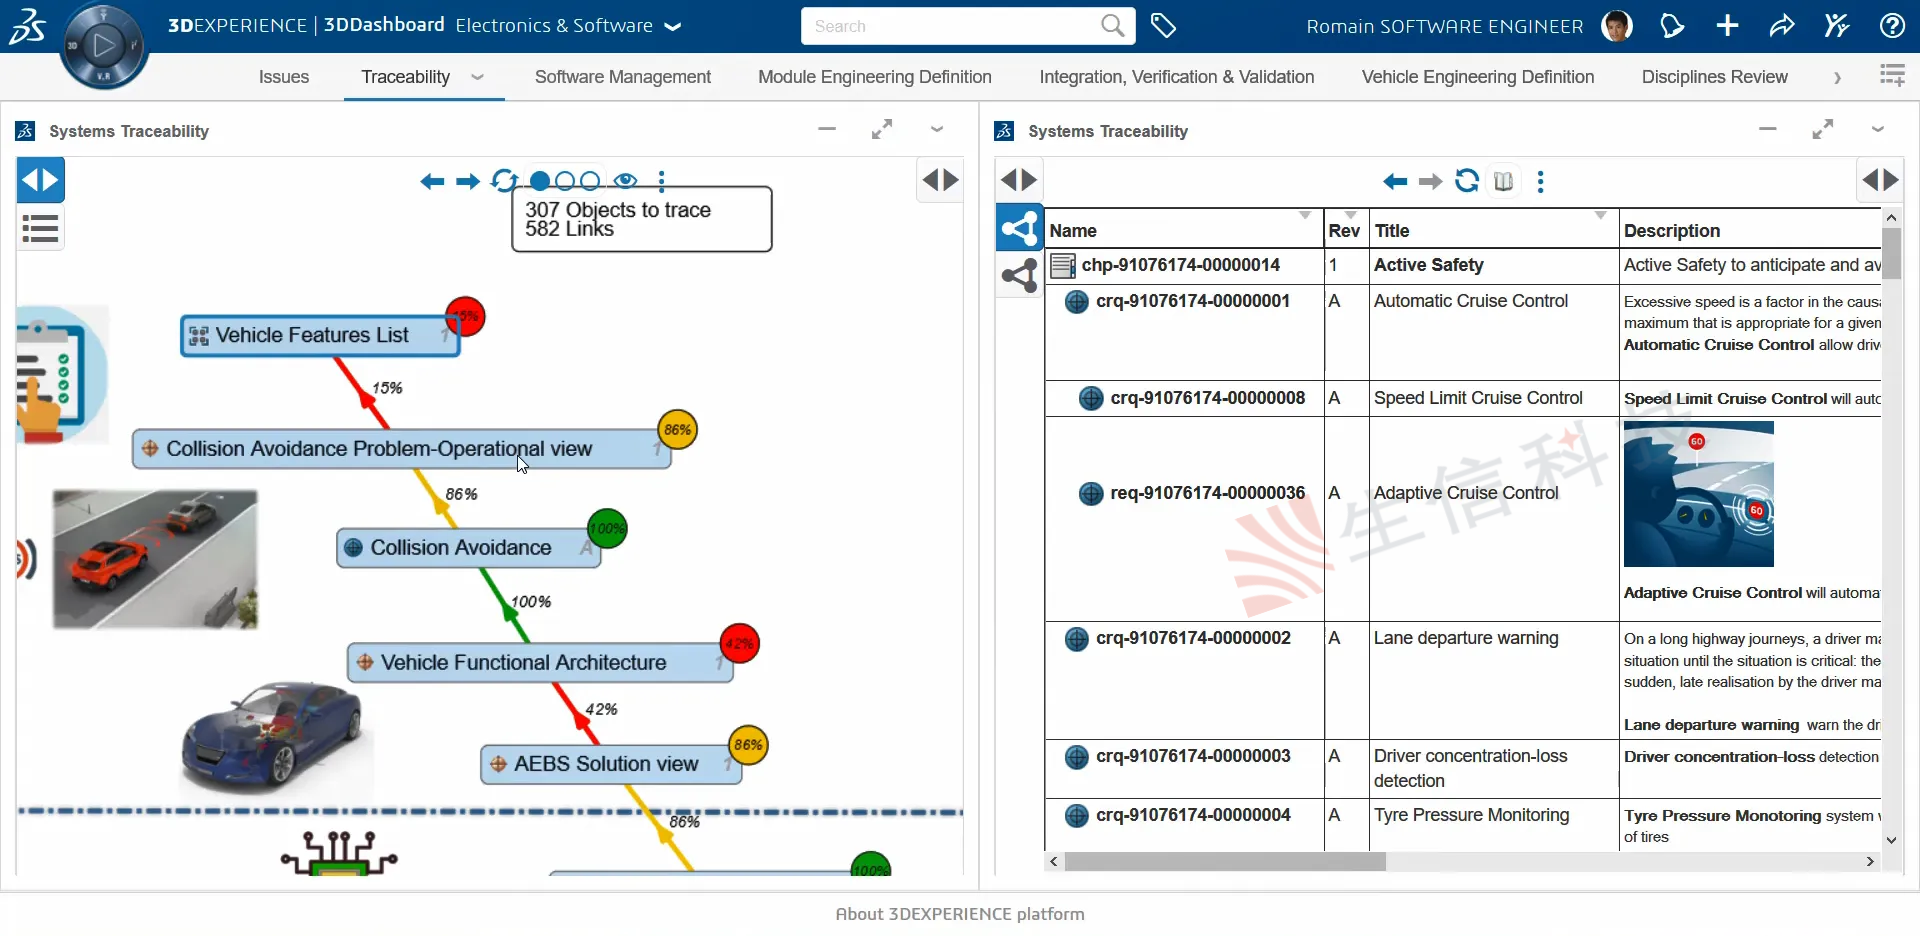Click the Adaptive Cruise Control dashboard image

click(x=1698, y=494)
